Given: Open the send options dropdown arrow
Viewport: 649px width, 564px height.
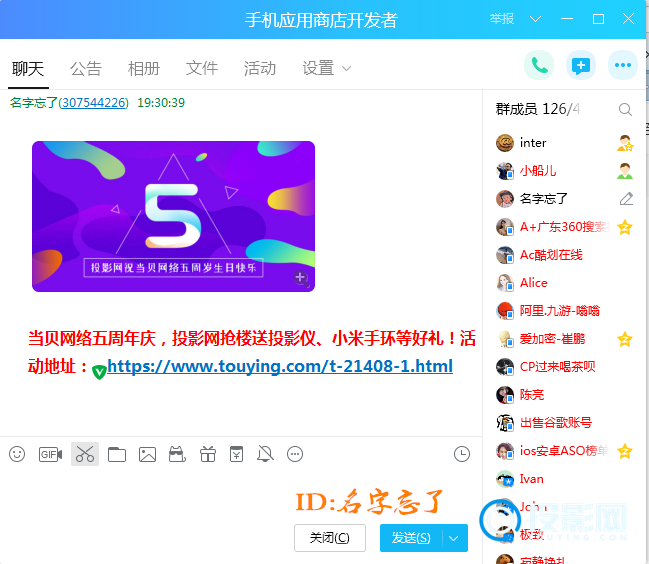Looking at the screenshot, I should coord(454,538).
